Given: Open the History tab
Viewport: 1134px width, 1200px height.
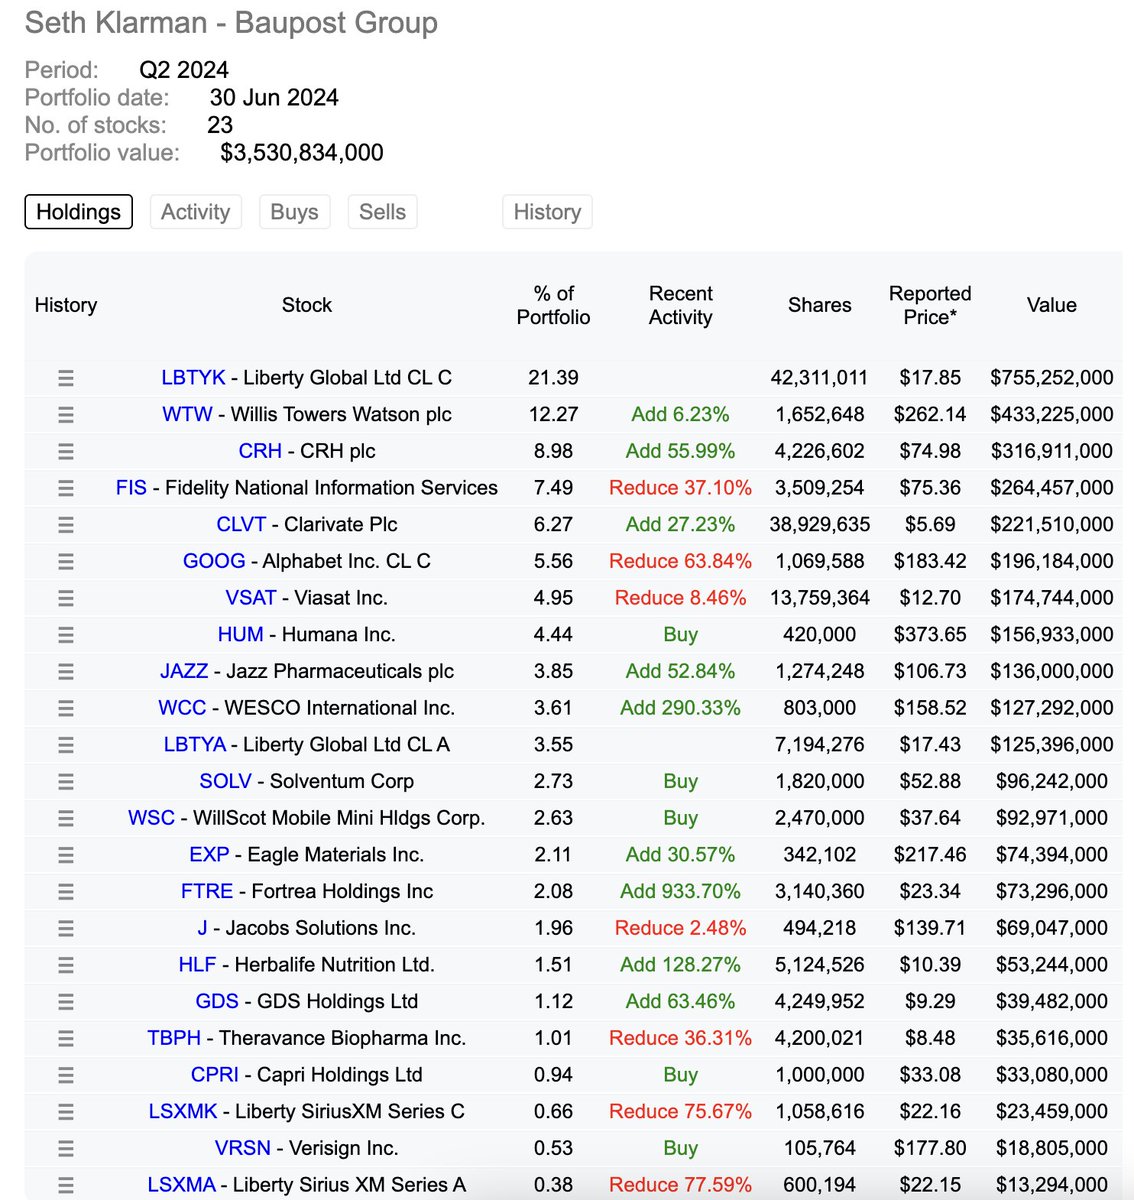Looking at the screenshot, I should pyautogui.click(x=547, y=212).
